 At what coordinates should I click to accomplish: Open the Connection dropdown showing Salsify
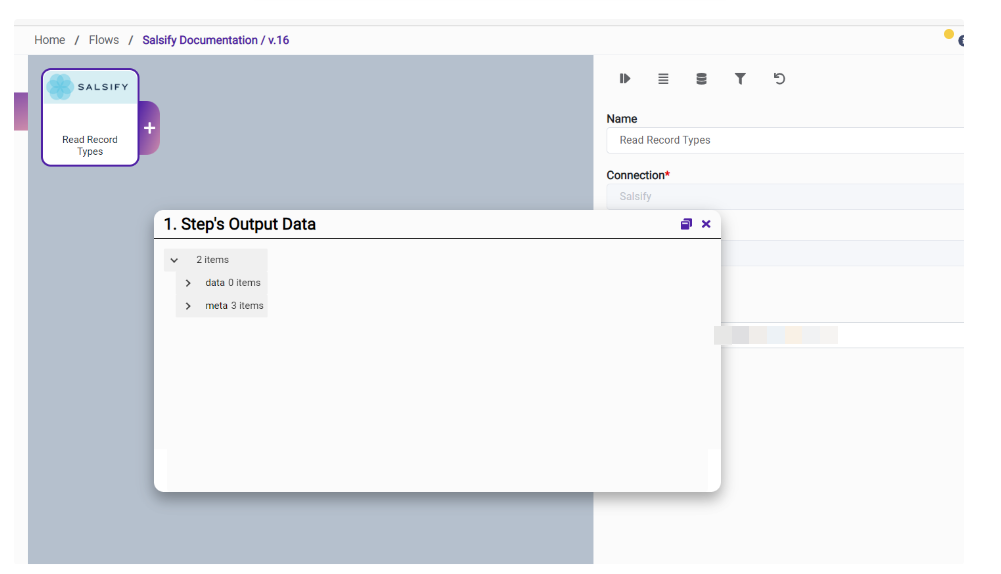[x=784, y=197]
